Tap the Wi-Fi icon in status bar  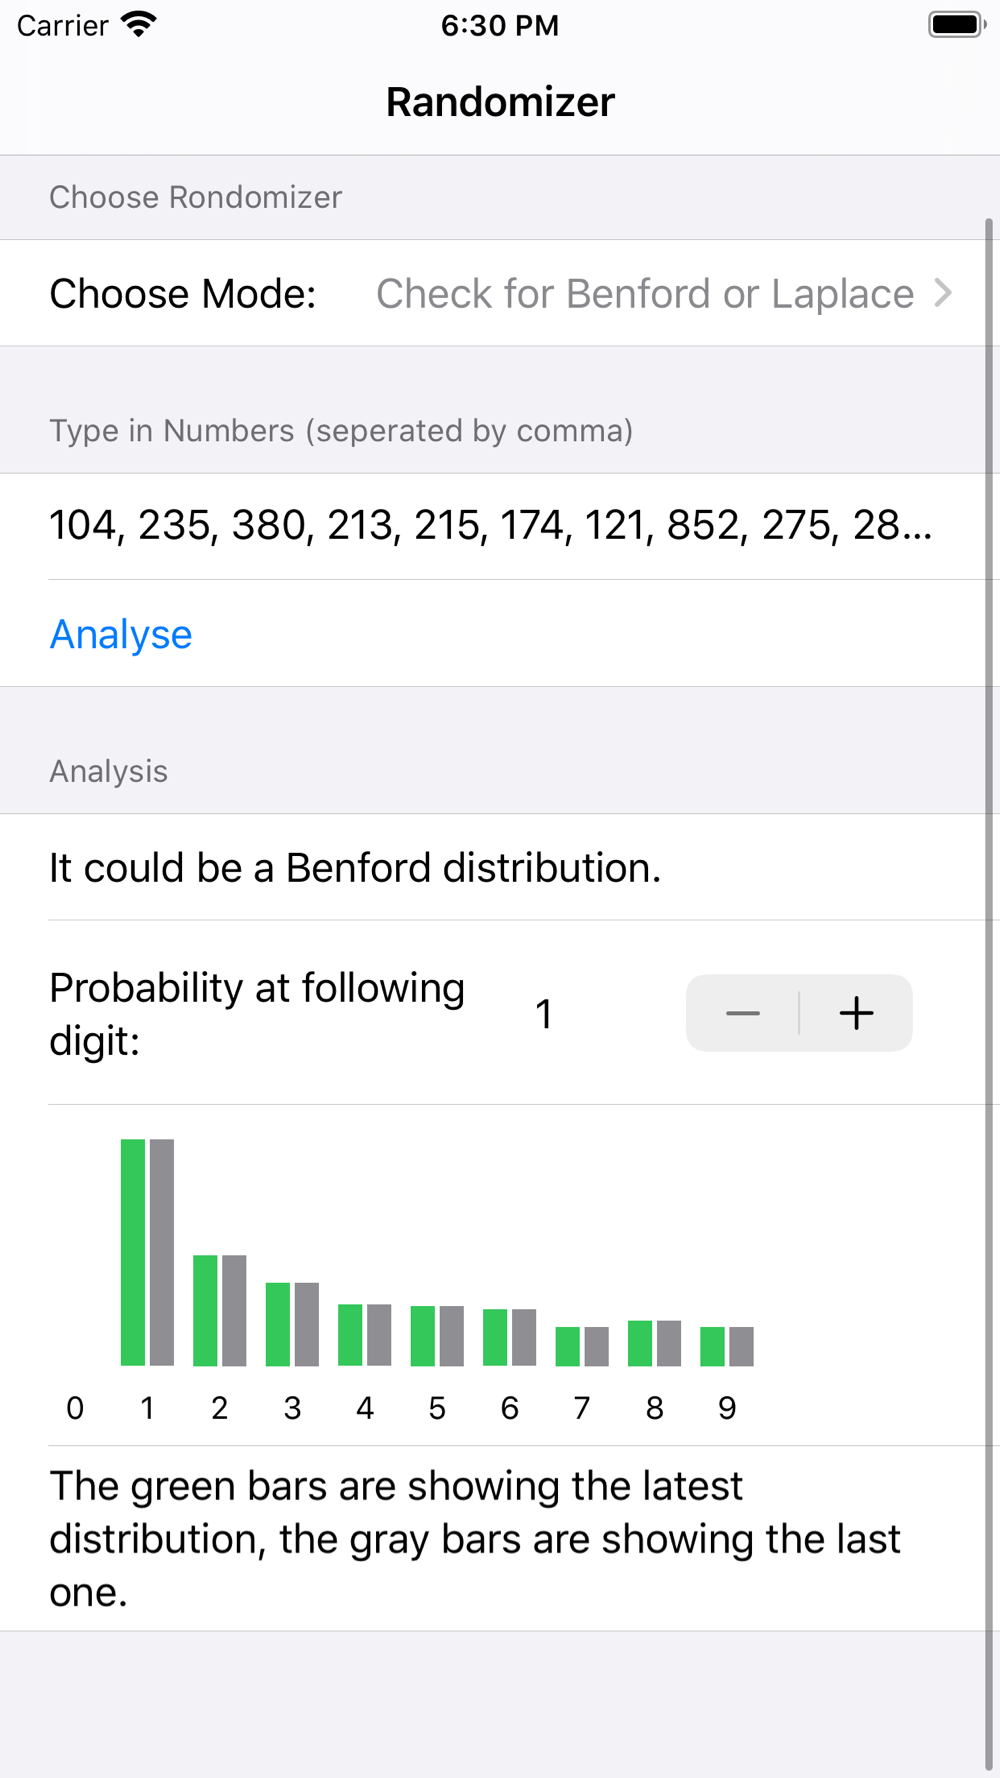pyautogui.click(x=139, y=25)
